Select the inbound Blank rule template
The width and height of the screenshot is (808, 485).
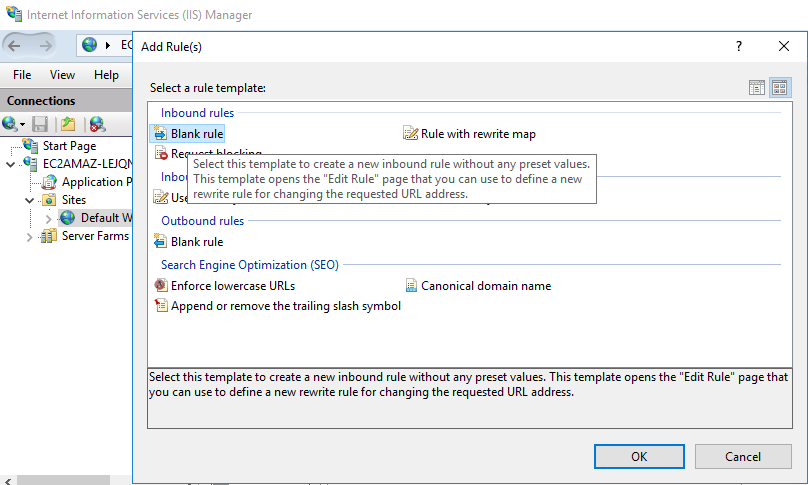click(196, 133)
